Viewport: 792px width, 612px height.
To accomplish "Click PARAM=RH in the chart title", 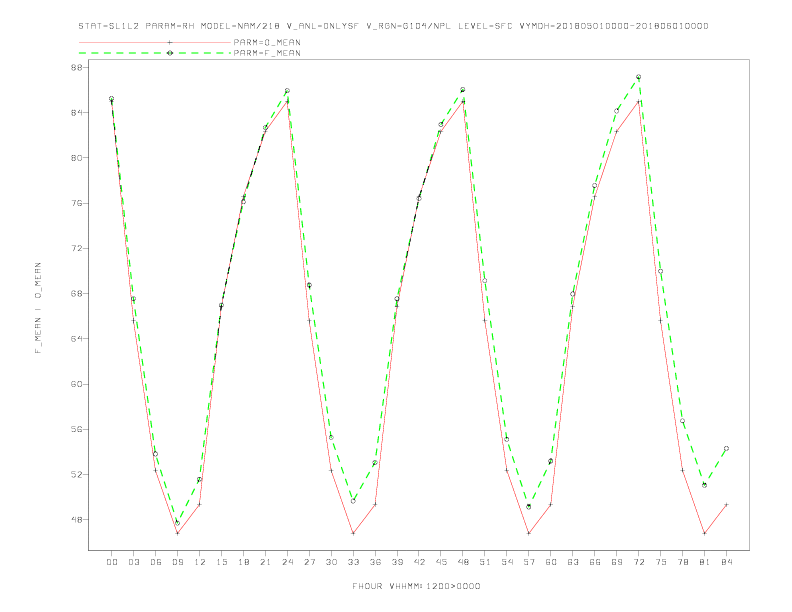I will coord(170,26).
